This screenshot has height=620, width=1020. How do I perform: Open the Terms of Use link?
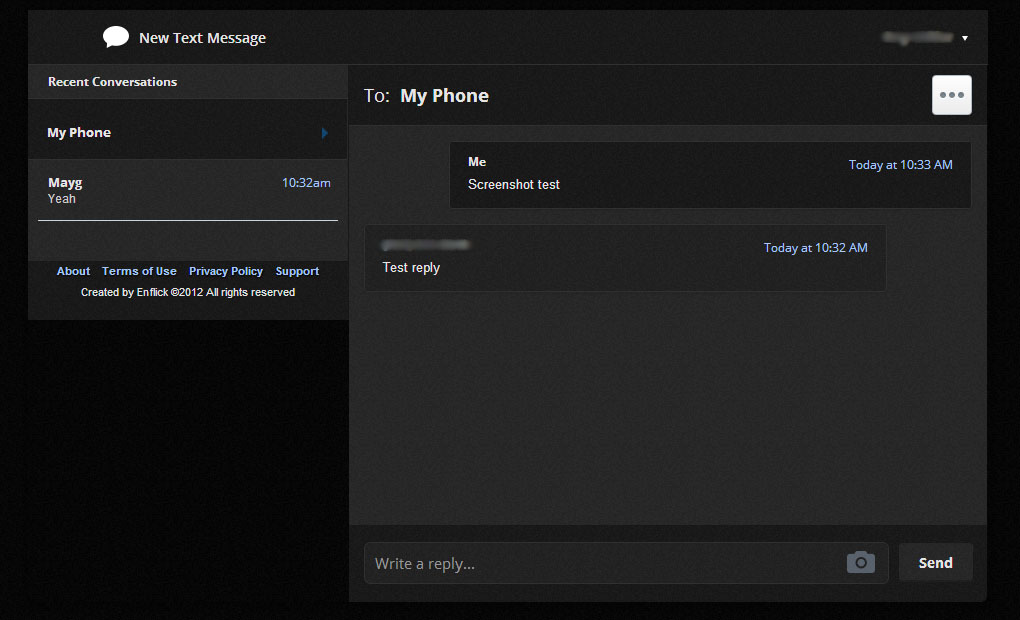coord(139,271)
